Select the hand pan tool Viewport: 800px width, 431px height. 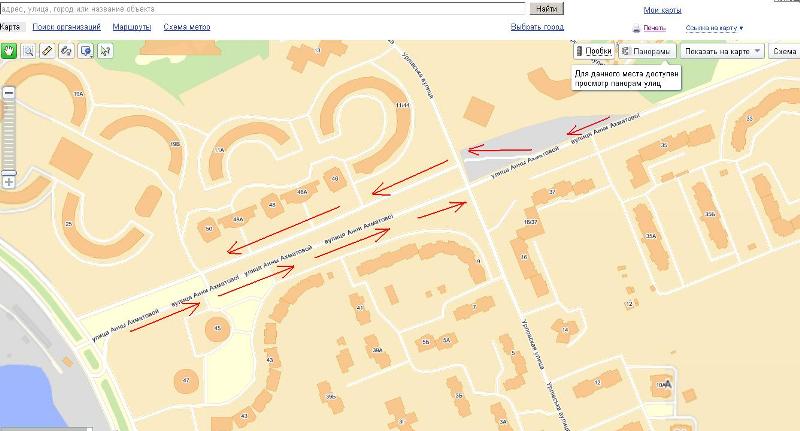pyautogui.click(x=9, y=49)
